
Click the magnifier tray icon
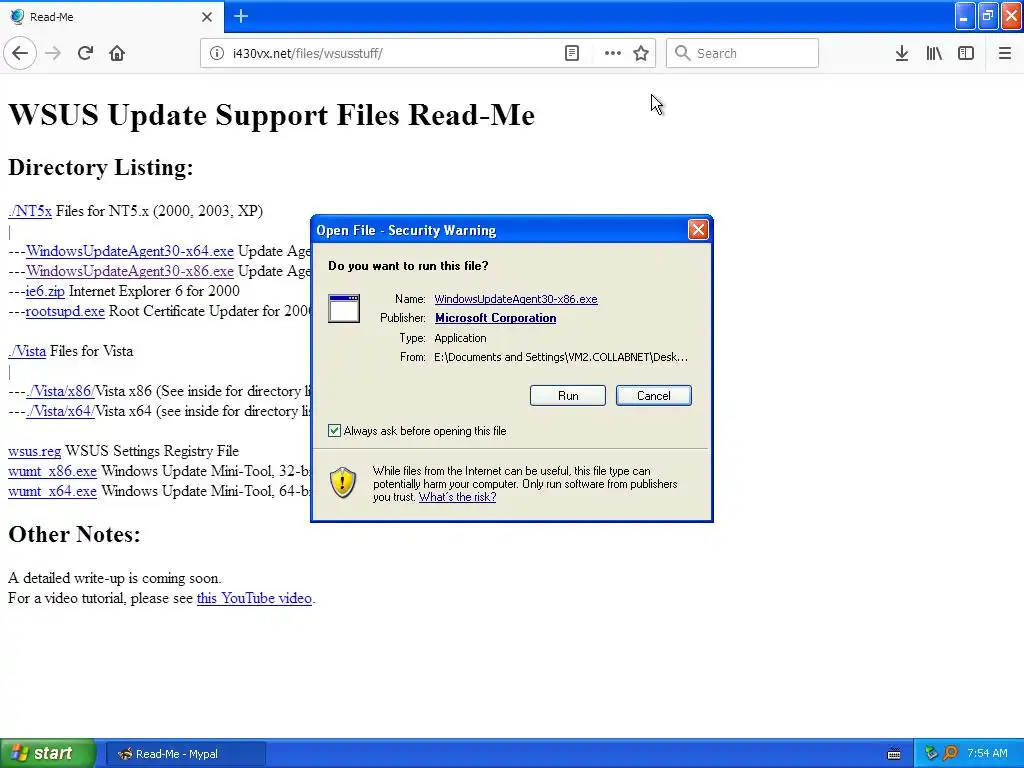(x=950, y=753)
